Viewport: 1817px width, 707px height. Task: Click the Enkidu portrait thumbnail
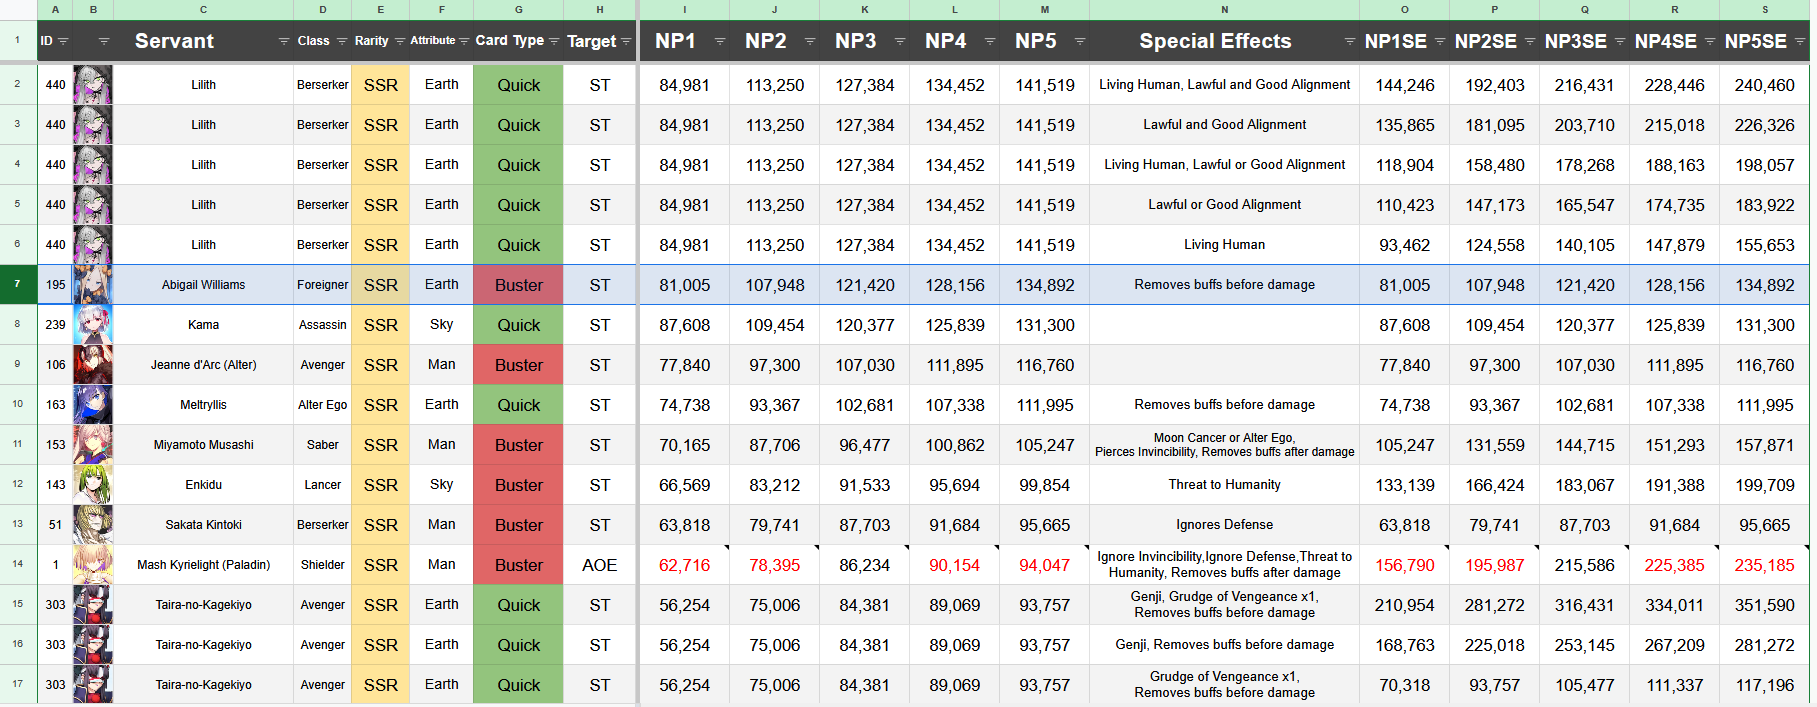(93, 485)
